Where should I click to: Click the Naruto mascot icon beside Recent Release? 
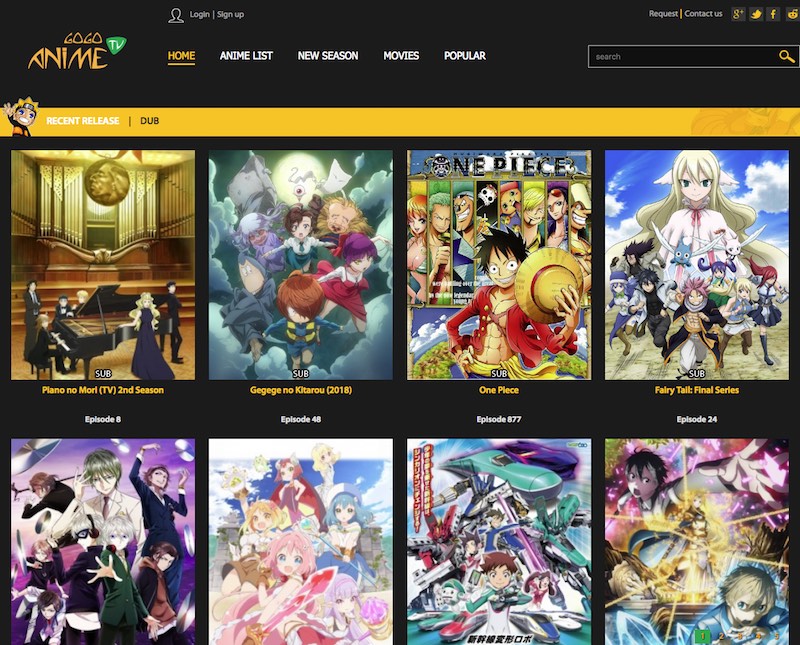pos(20,117)
